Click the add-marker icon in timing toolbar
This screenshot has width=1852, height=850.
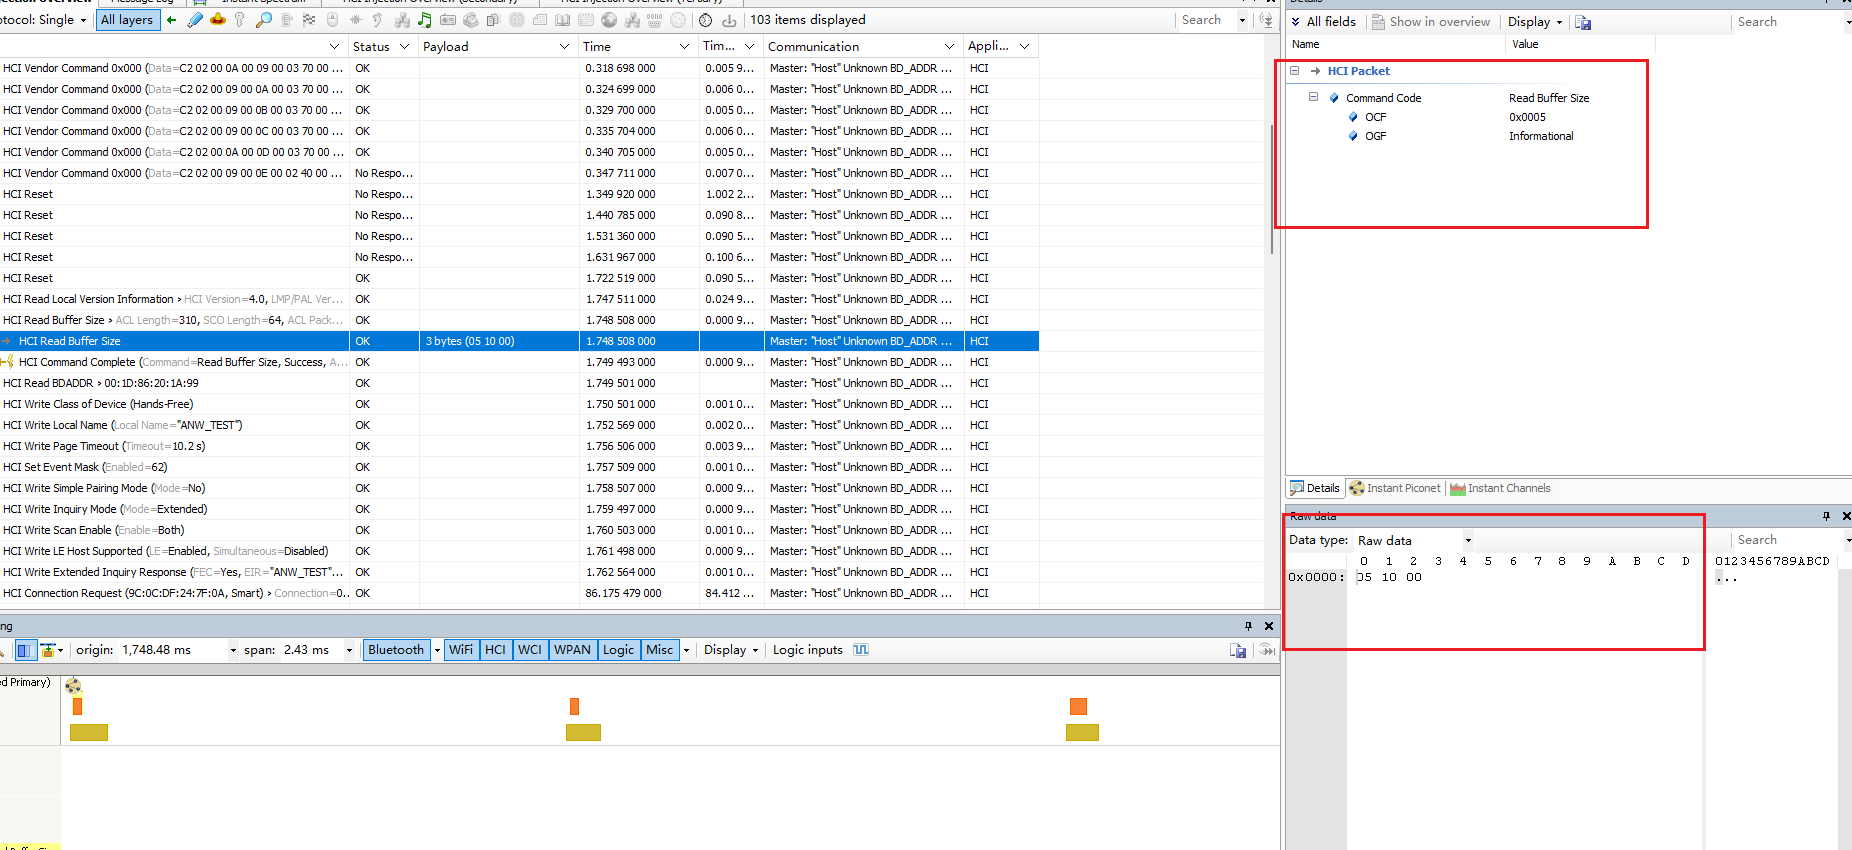pos(48,650)
